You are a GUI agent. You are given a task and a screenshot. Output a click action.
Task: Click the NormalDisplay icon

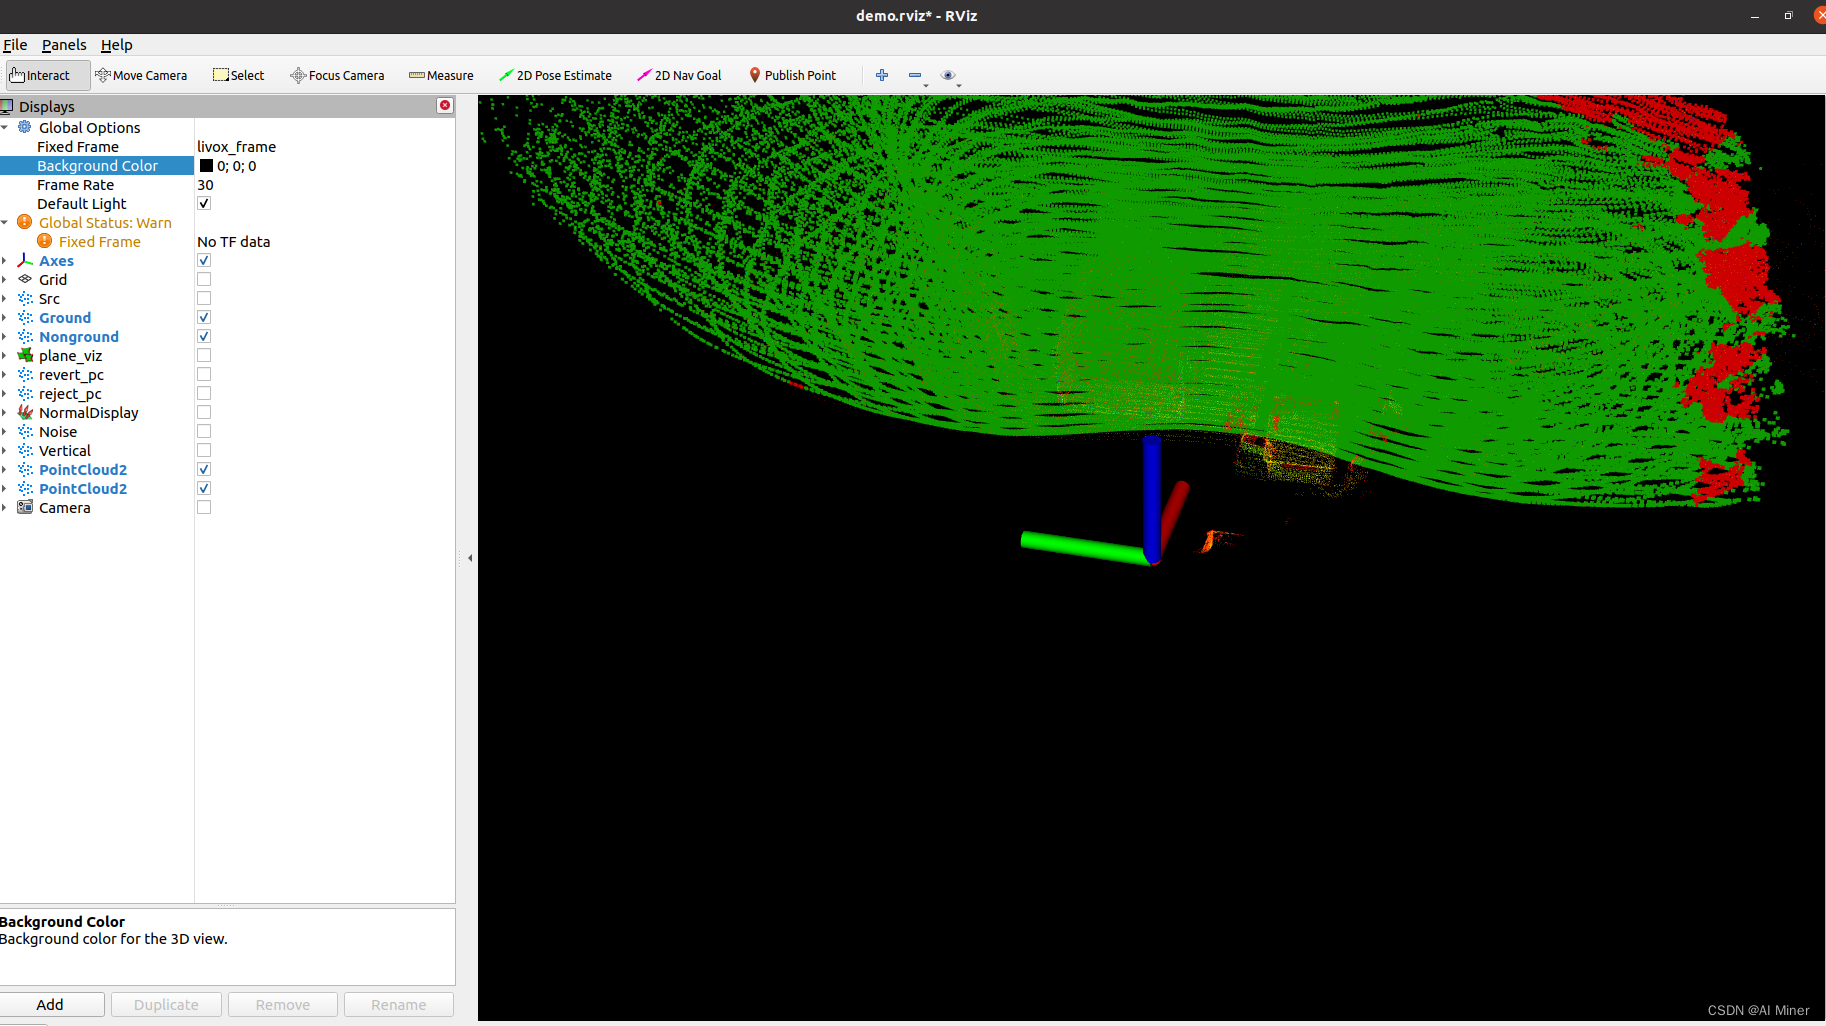pos(25,412)
